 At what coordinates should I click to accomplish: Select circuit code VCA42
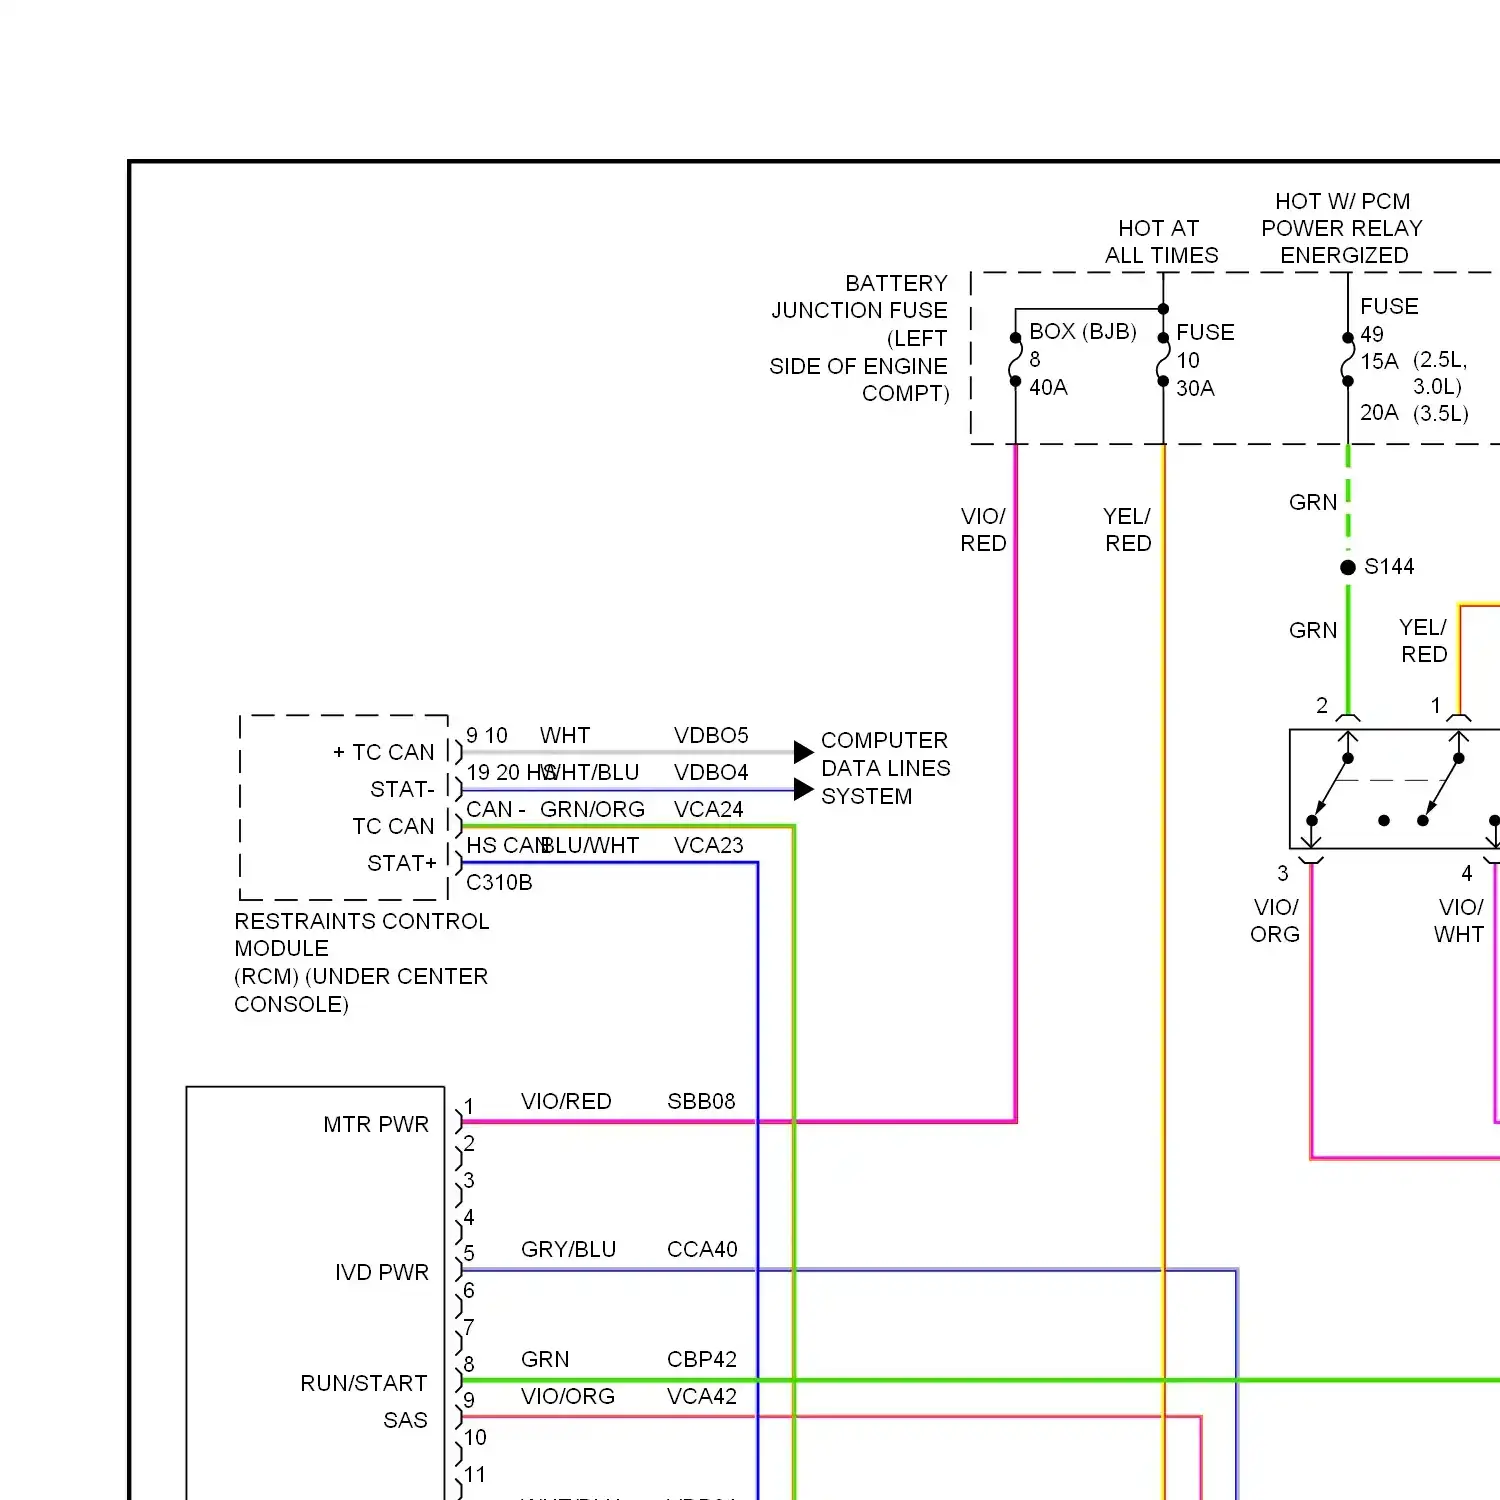click(702, 1396)
